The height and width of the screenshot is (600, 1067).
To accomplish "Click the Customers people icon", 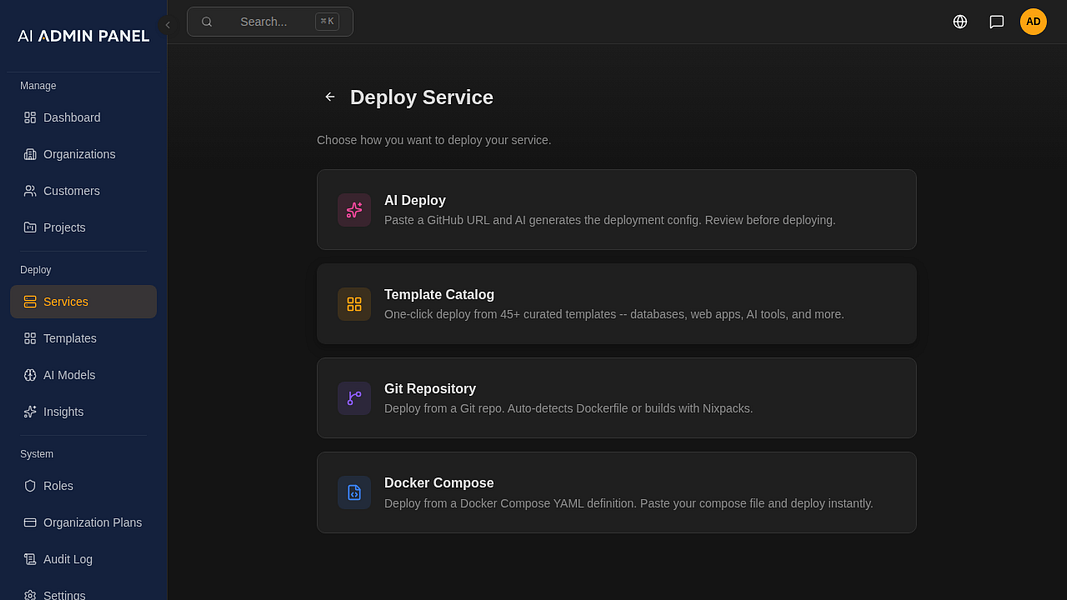I will click(30, 191).
